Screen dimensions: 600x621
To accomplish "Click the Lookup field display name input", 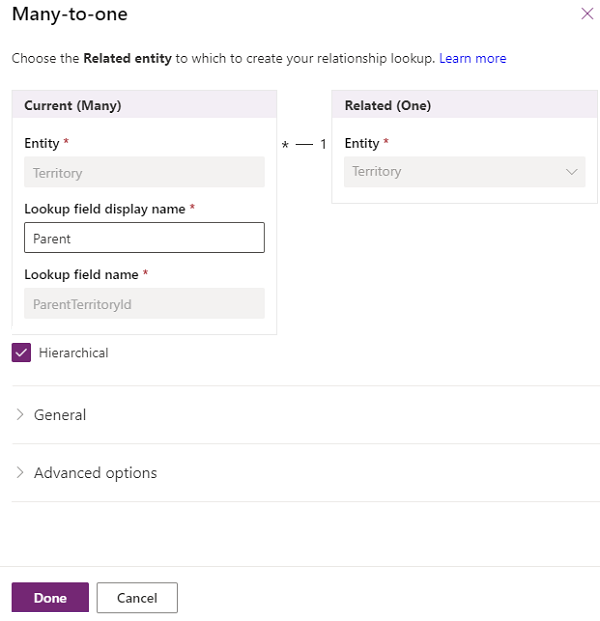I will [x=144, y=238].
